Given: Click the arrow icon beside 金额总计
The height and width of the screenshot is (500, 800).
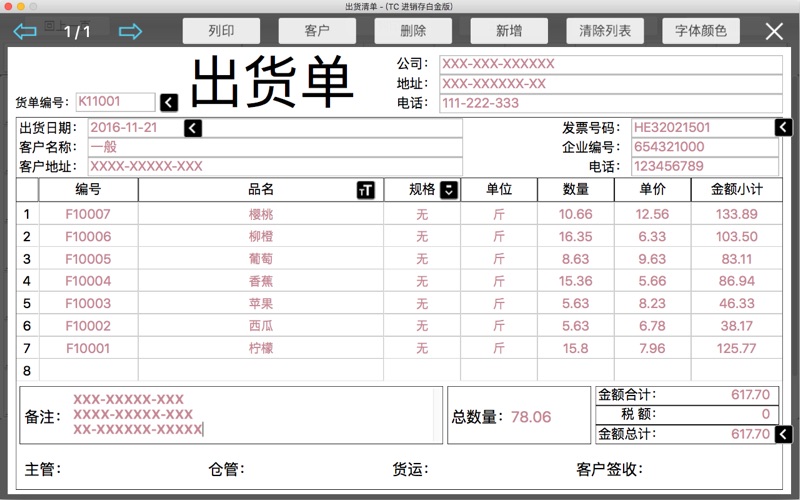Looking at the screenshot, I should 783,434.
